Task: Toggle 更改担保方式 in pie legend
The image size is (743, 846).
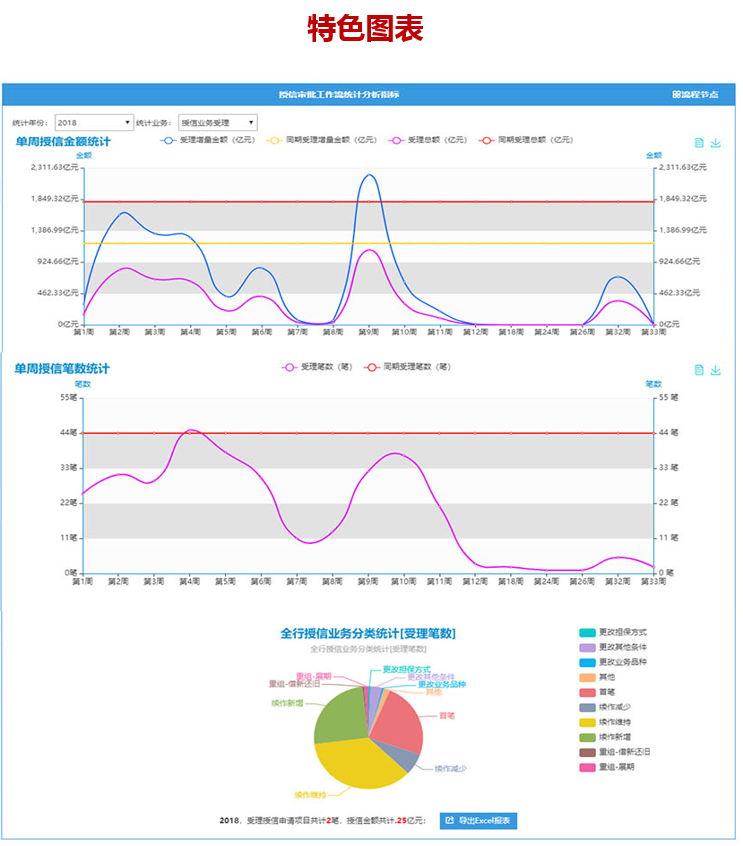Action: click(612, 632)
